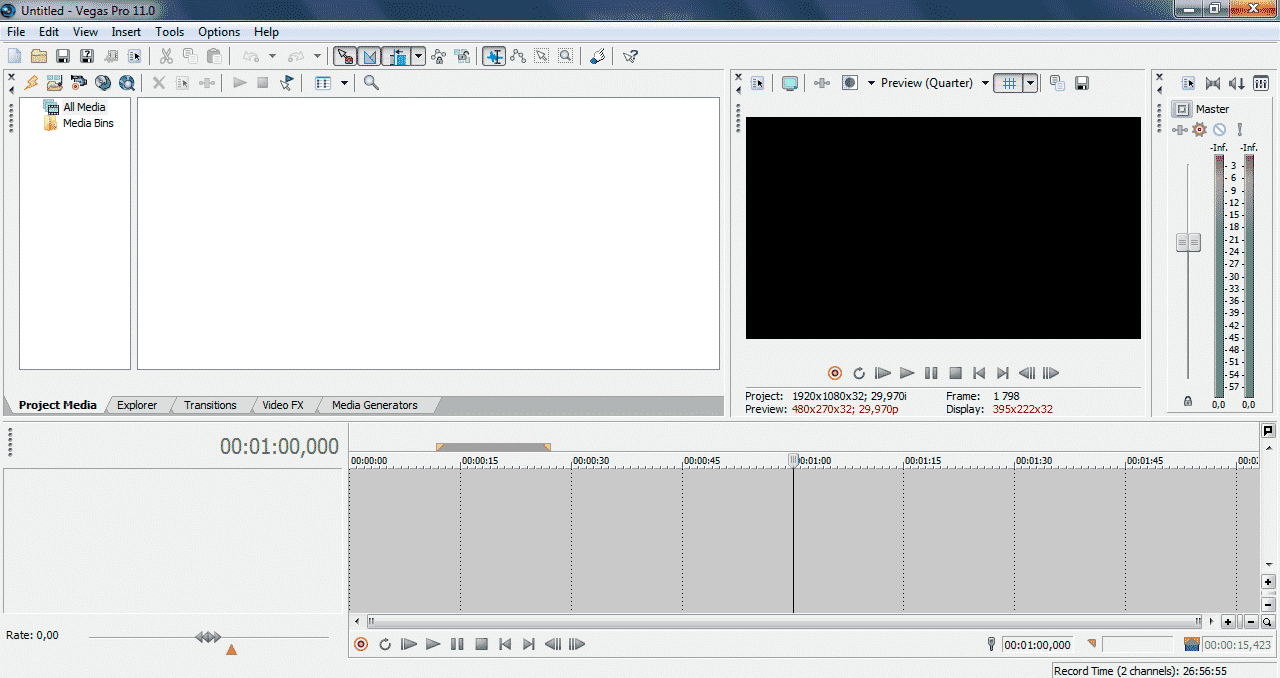Screen dimensions: 1280x678
Task: Click the Downmix Output icon in the mixer
Action: coord(1213,84)
